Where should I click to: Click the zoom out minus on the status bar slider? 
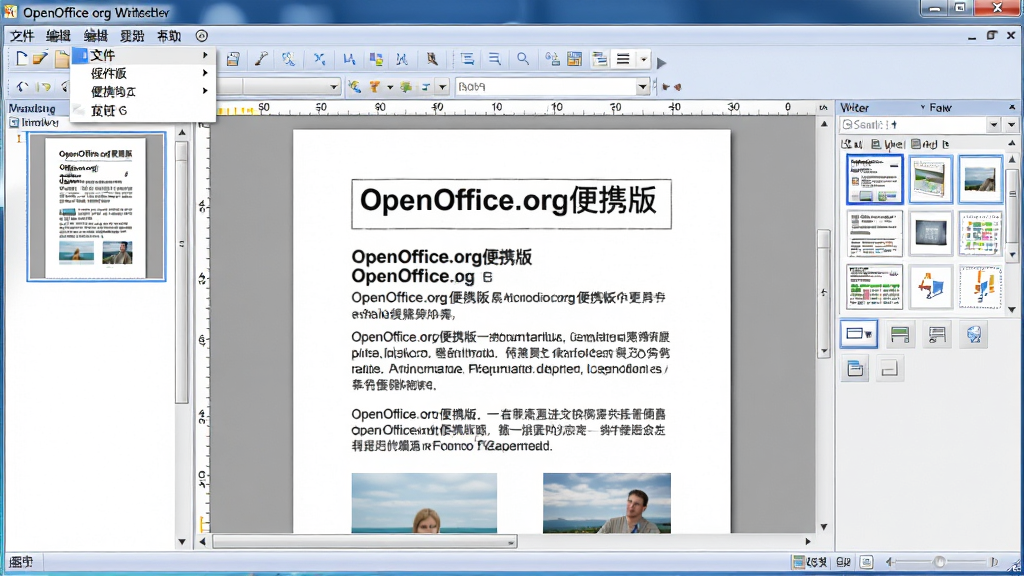click(889, 562)
